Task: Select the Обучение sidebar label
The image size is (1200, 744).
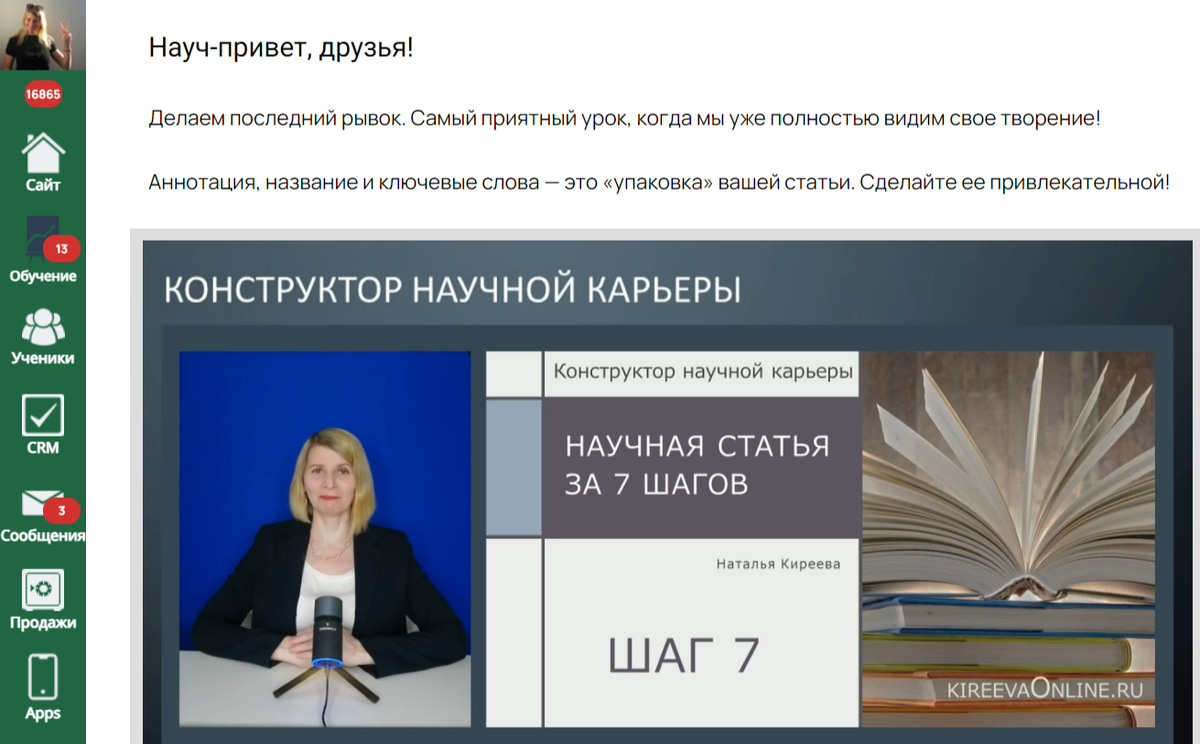Action: pyautogui.click(x=43, y=276)
